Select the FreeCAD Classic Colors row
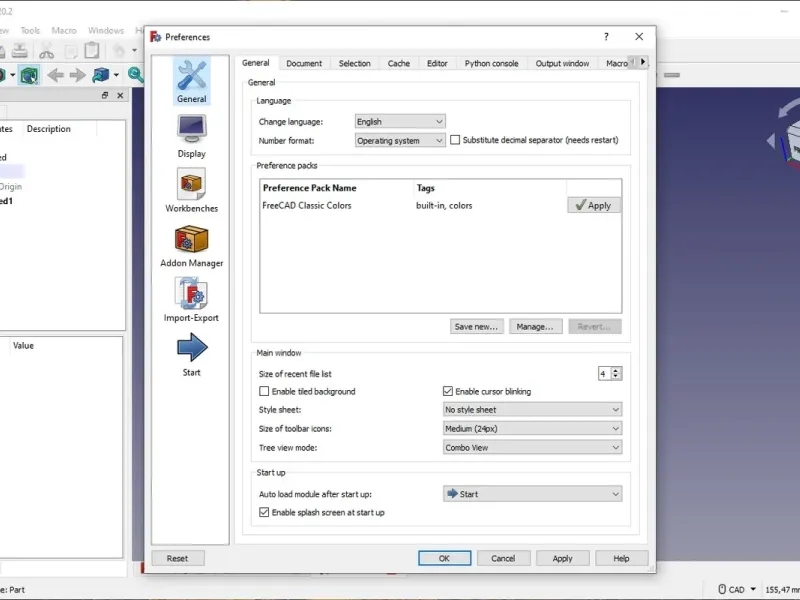 [413, 206]
